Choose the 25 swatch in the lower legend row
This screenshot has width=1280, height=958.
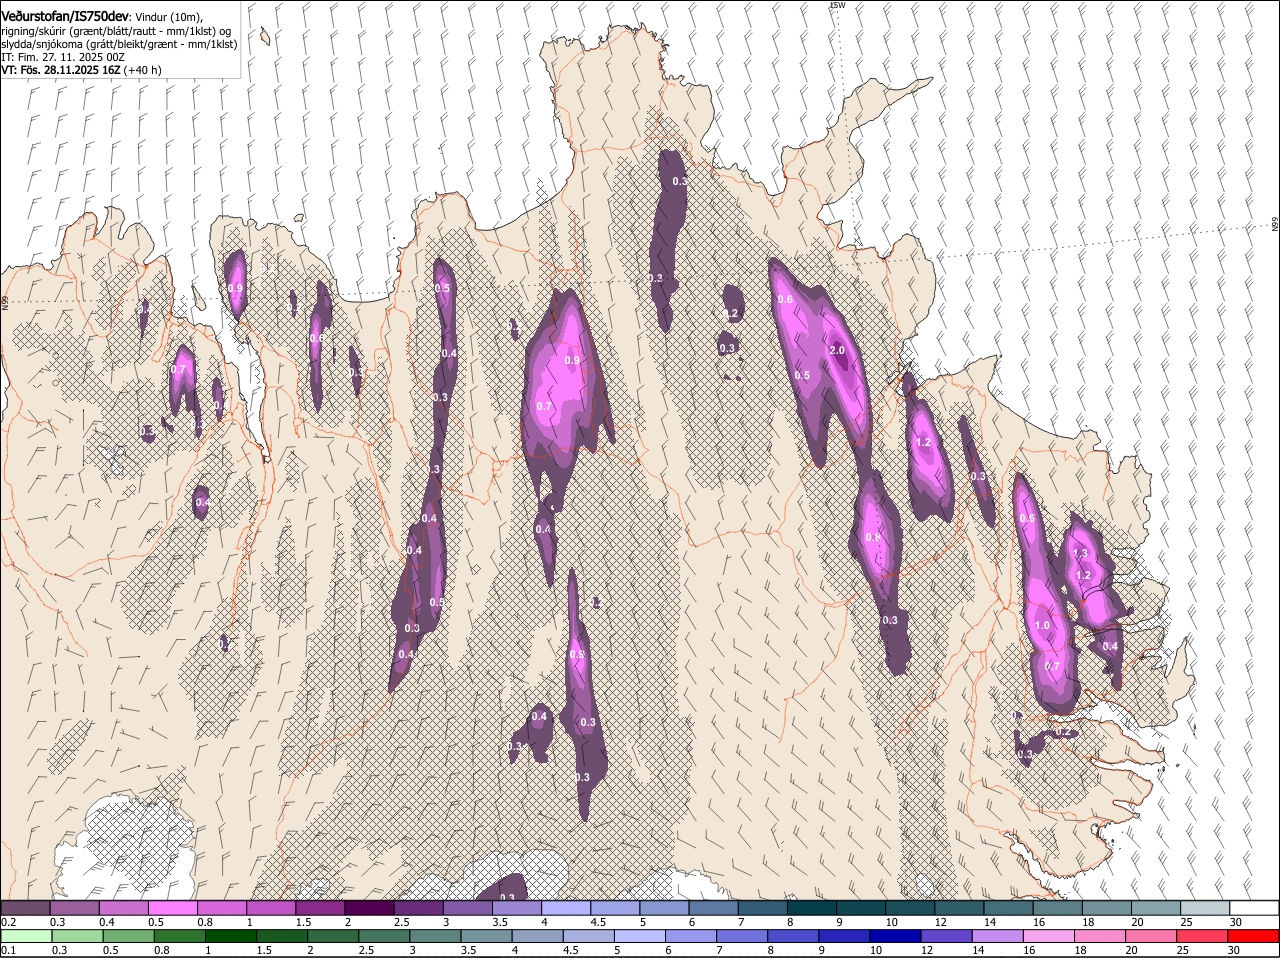point(1200,937)
